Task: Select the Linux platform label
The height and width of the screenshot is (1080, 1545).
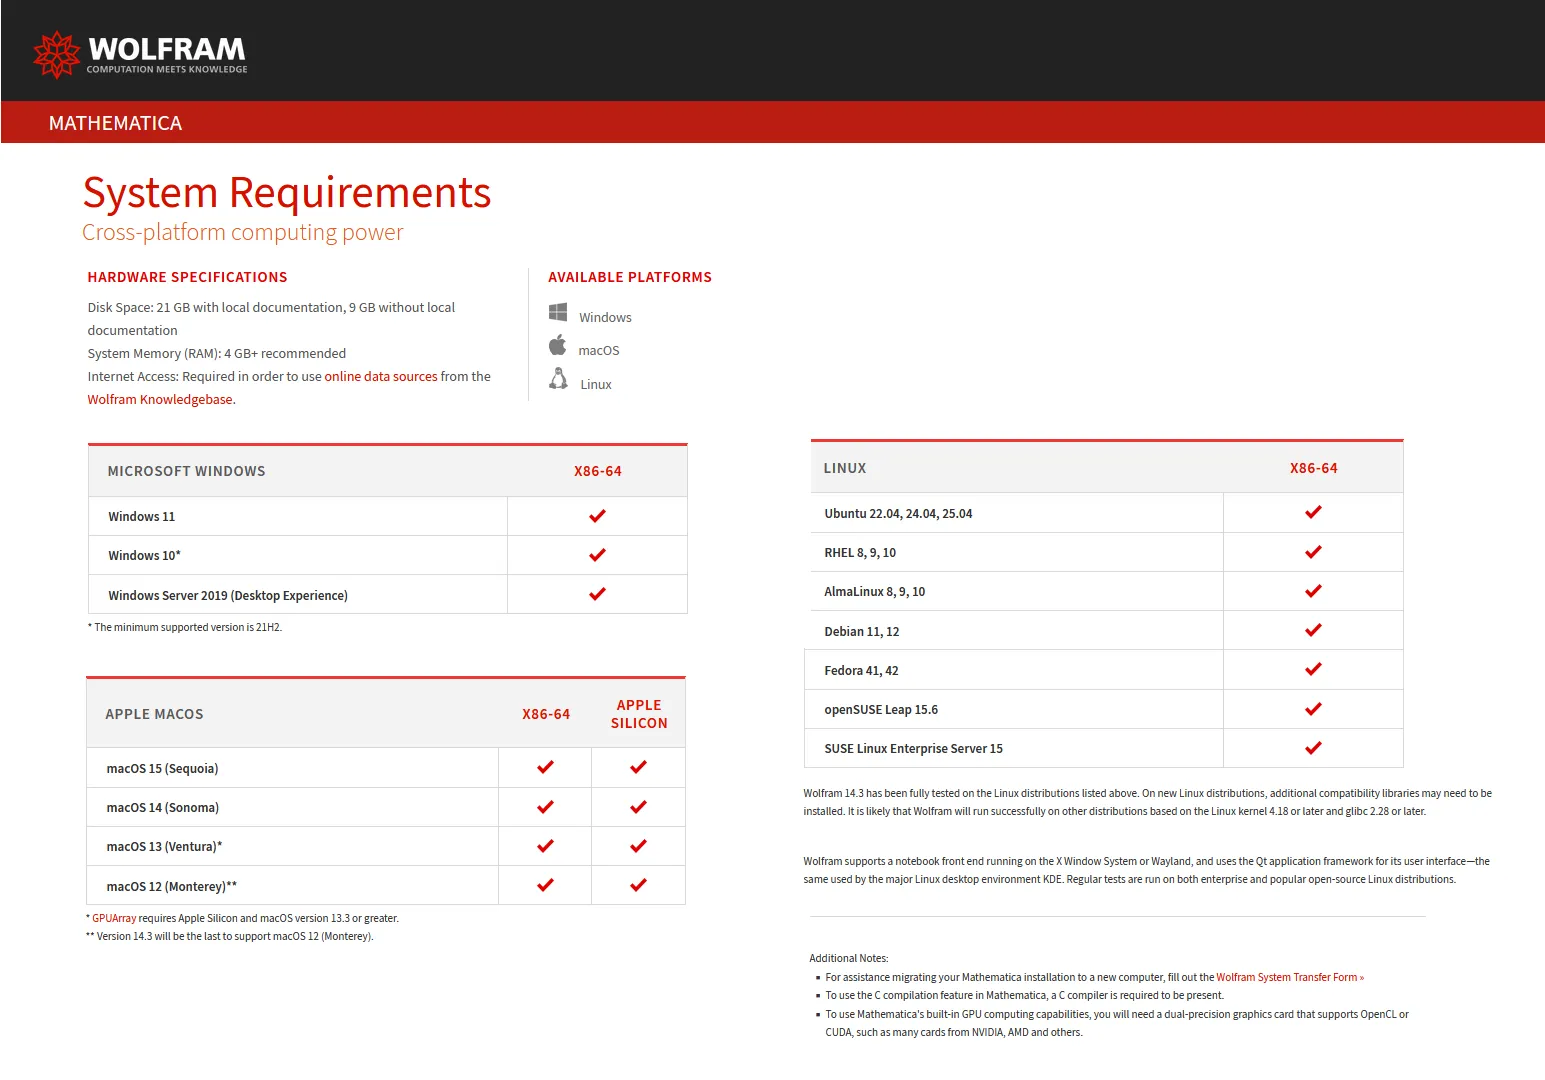Action: coord(596,384)
